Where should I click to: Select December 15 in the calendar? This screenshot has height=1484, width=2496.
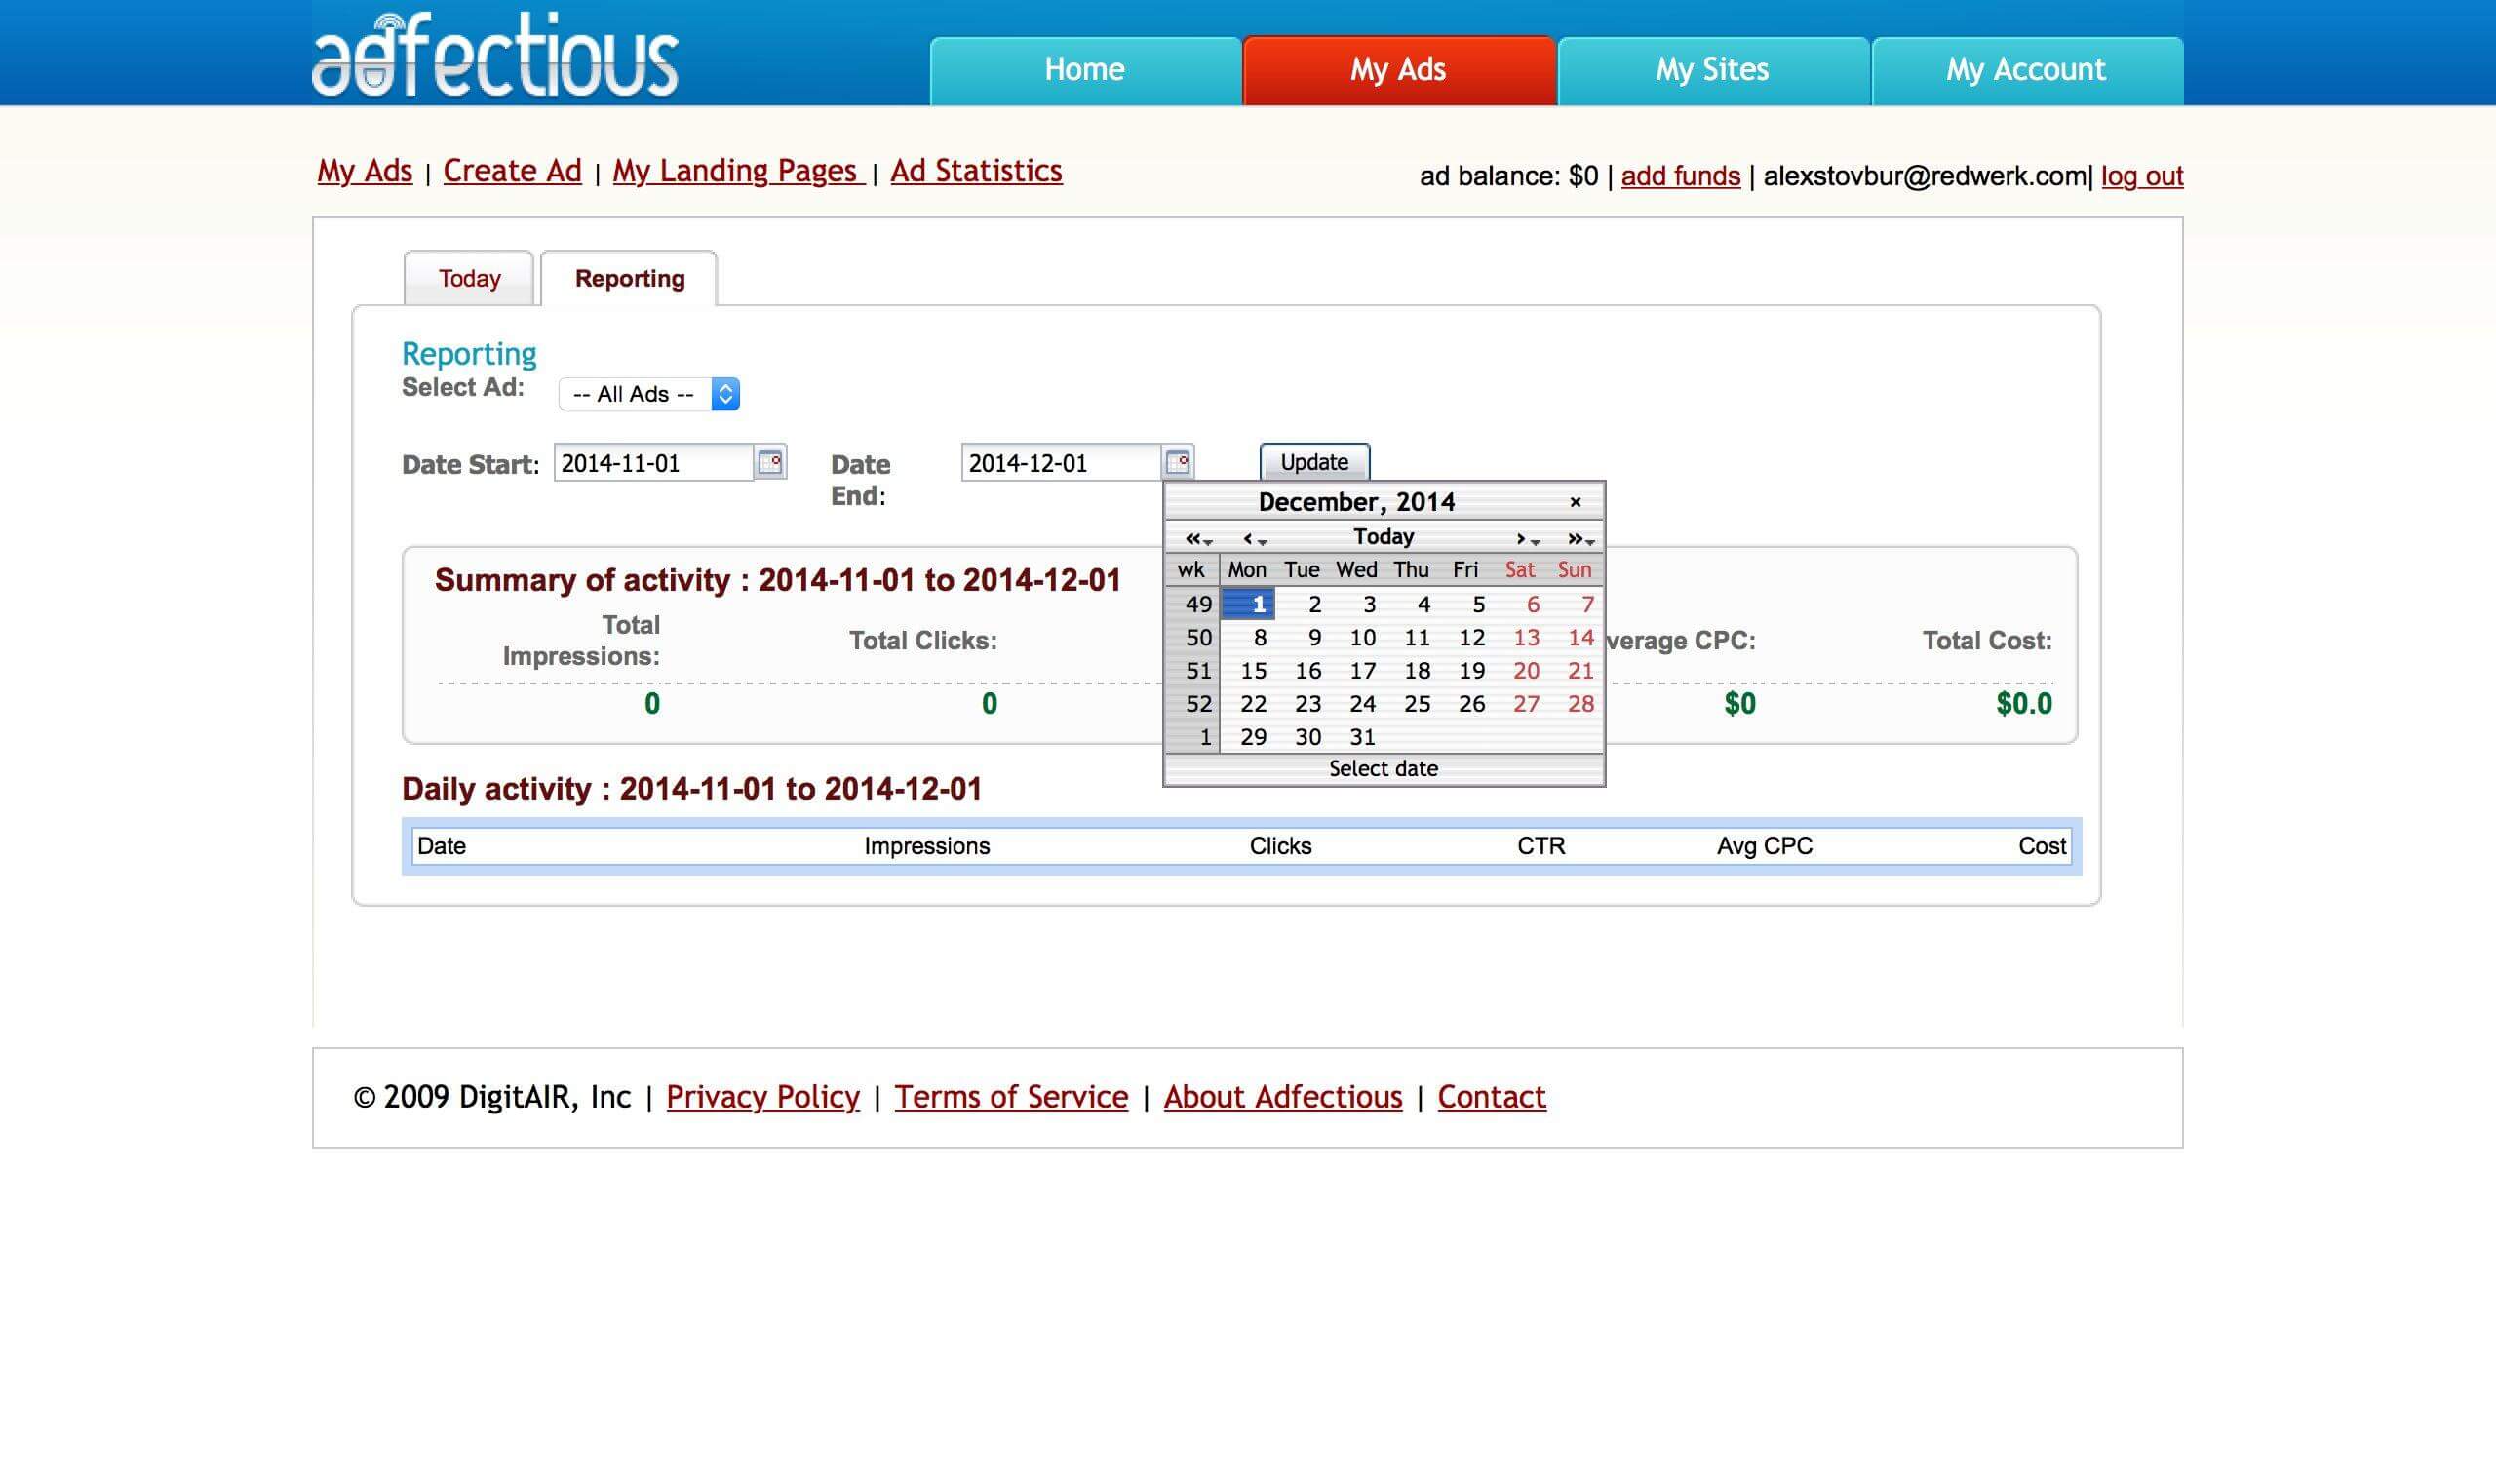(1247, 671)
